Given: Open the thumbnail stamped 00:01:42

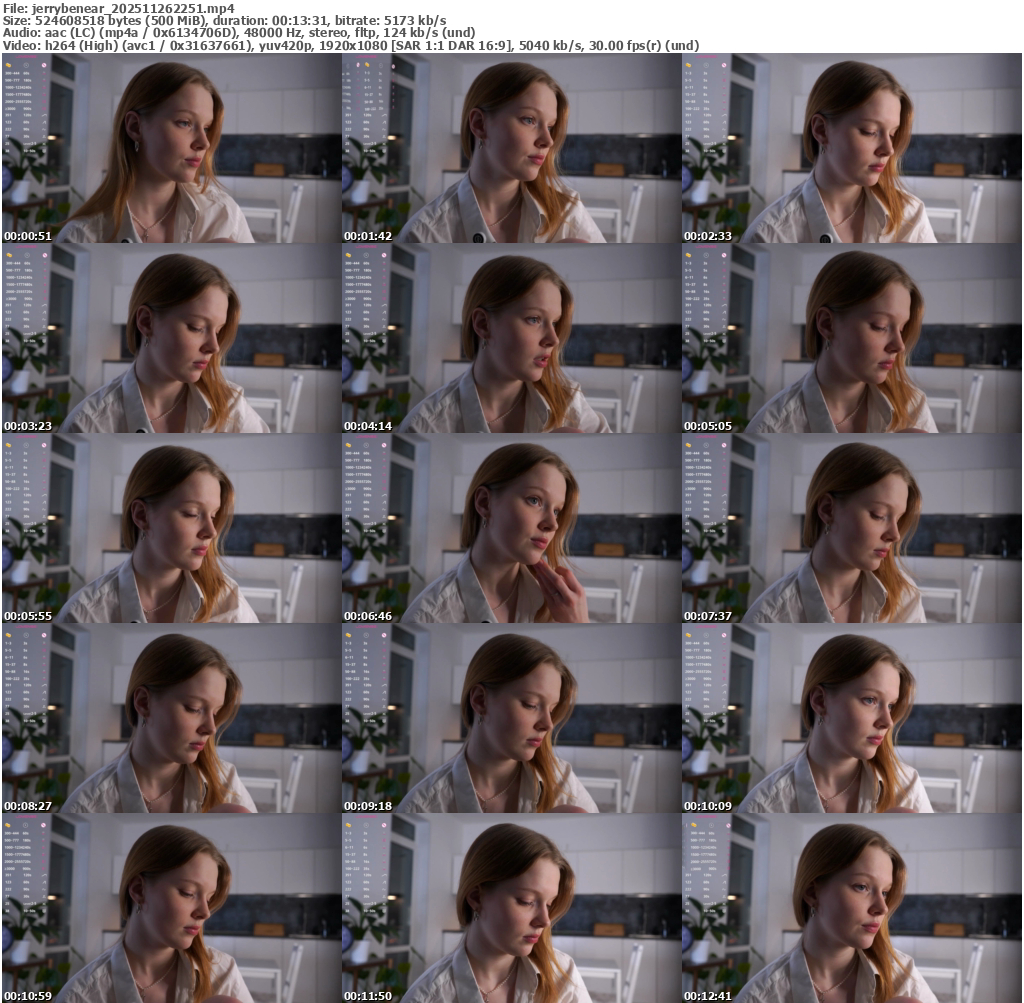Looking at the screenshot, I should coord(511,148).
